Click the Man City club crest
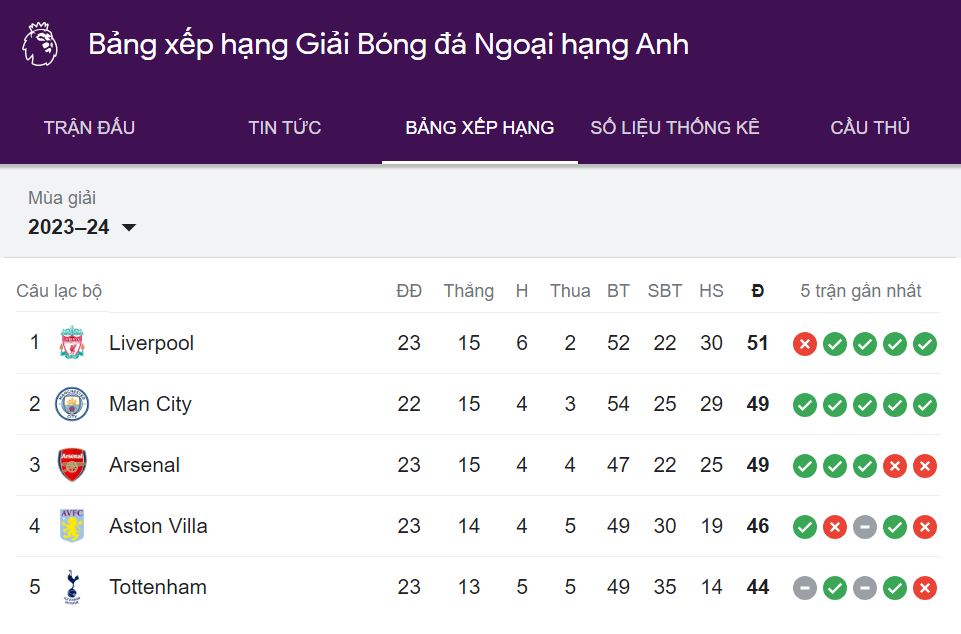This screenshot has width=961, height=634. pos(72,403)
